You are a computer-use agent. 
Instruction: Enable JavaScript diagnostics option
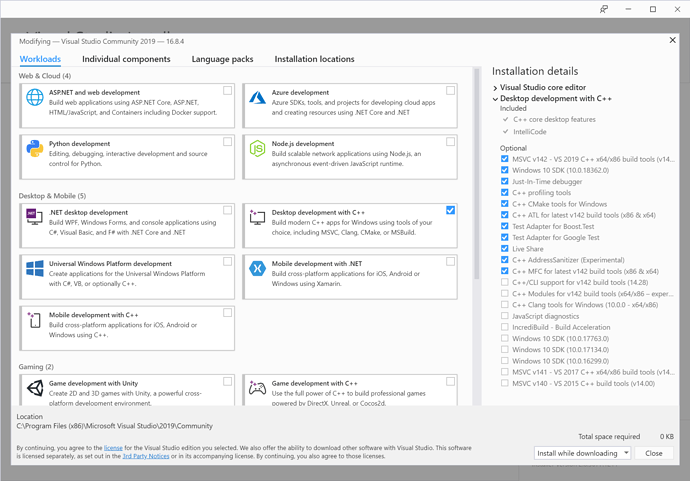(x=504, y=316)
